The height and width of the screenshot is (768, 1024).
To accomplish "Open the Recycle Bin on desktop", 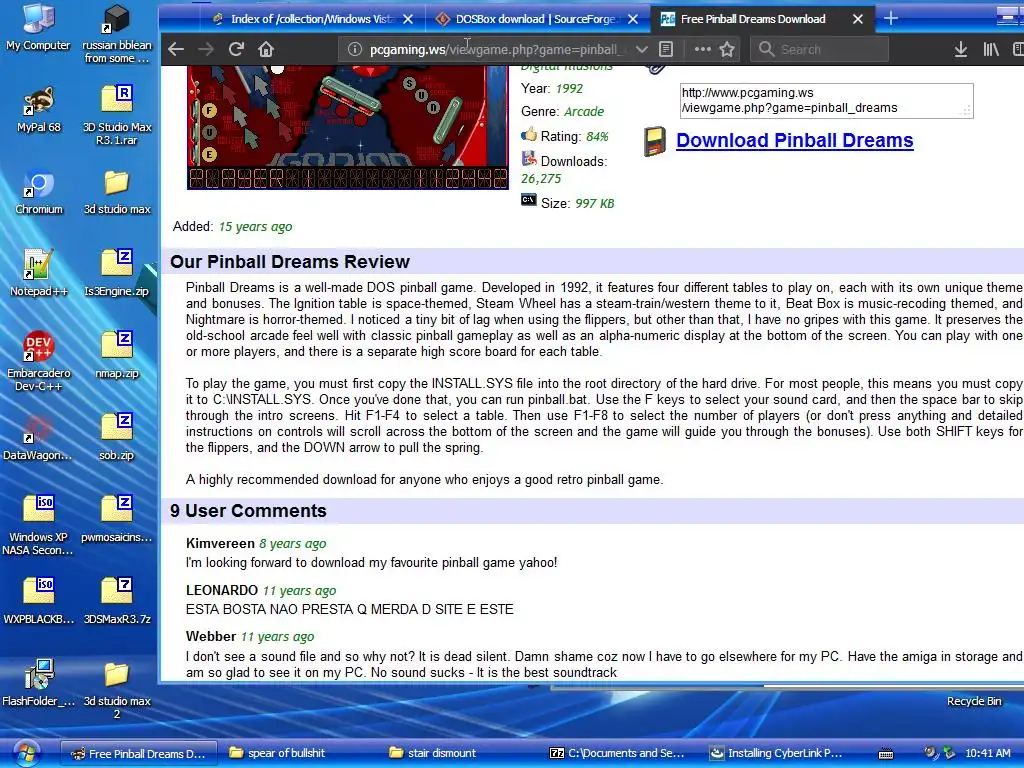I will tap(974, 701).
